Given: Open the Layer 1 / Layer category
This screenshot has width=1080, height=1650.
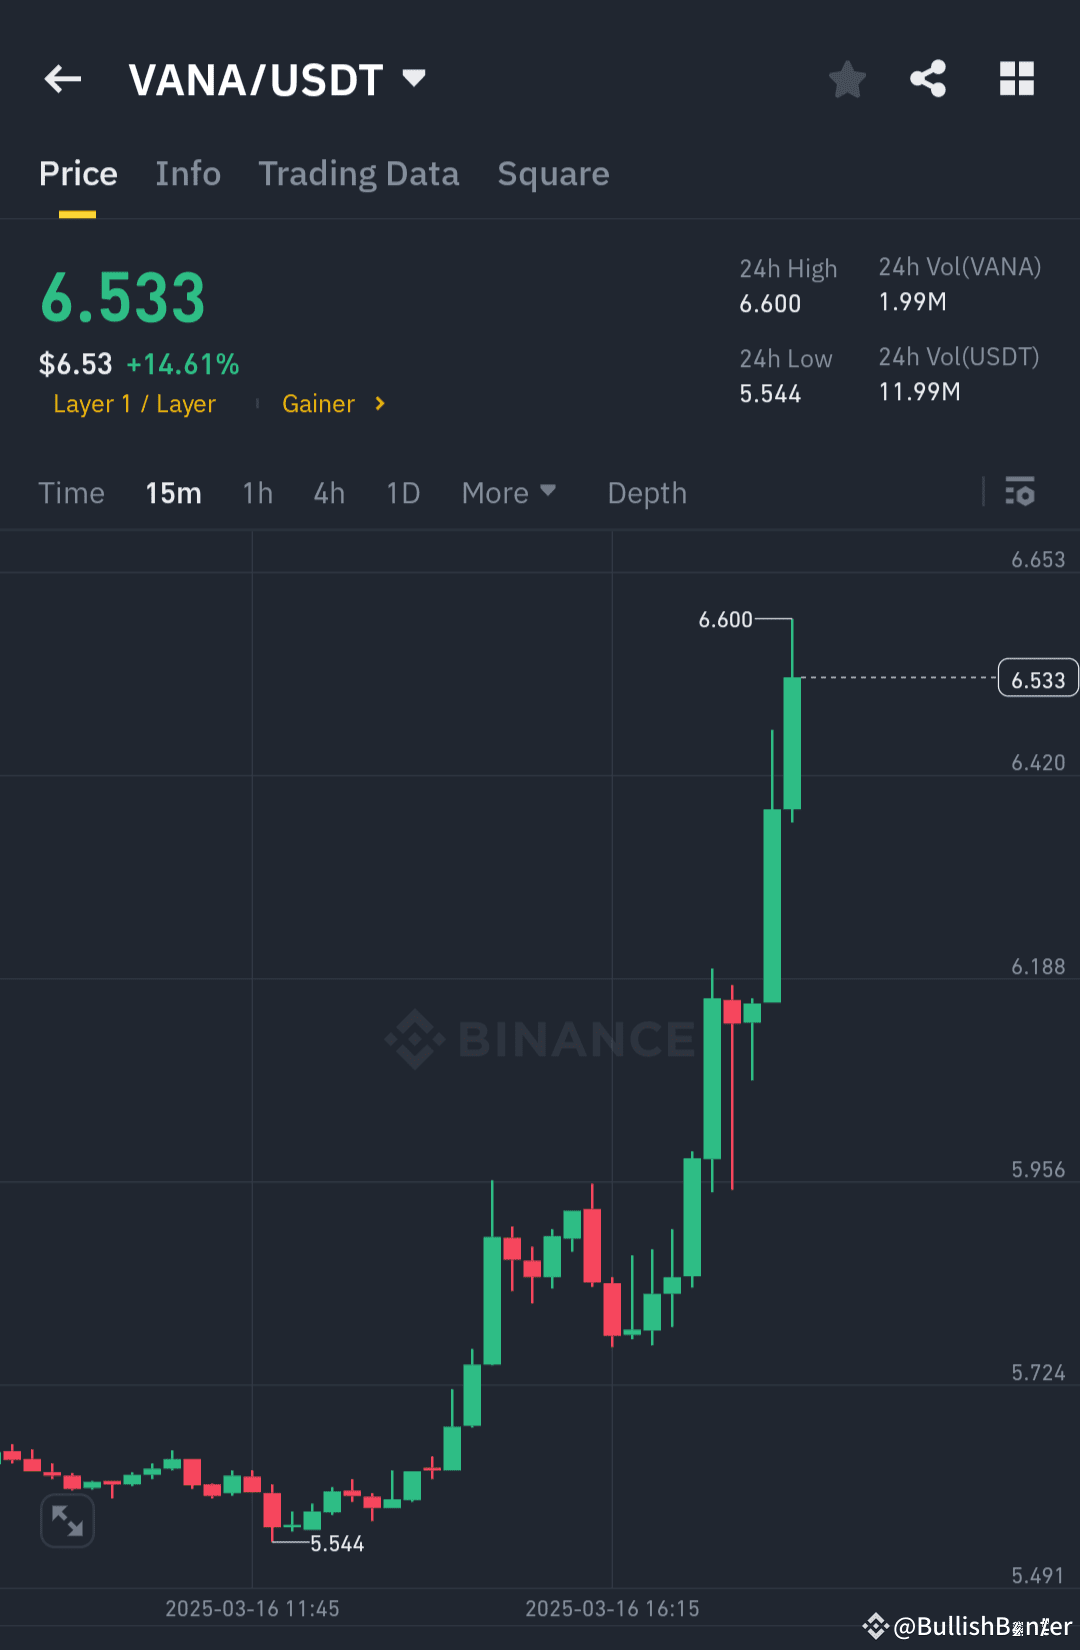Looking at the screenshot, I should (x=135, y=403).
